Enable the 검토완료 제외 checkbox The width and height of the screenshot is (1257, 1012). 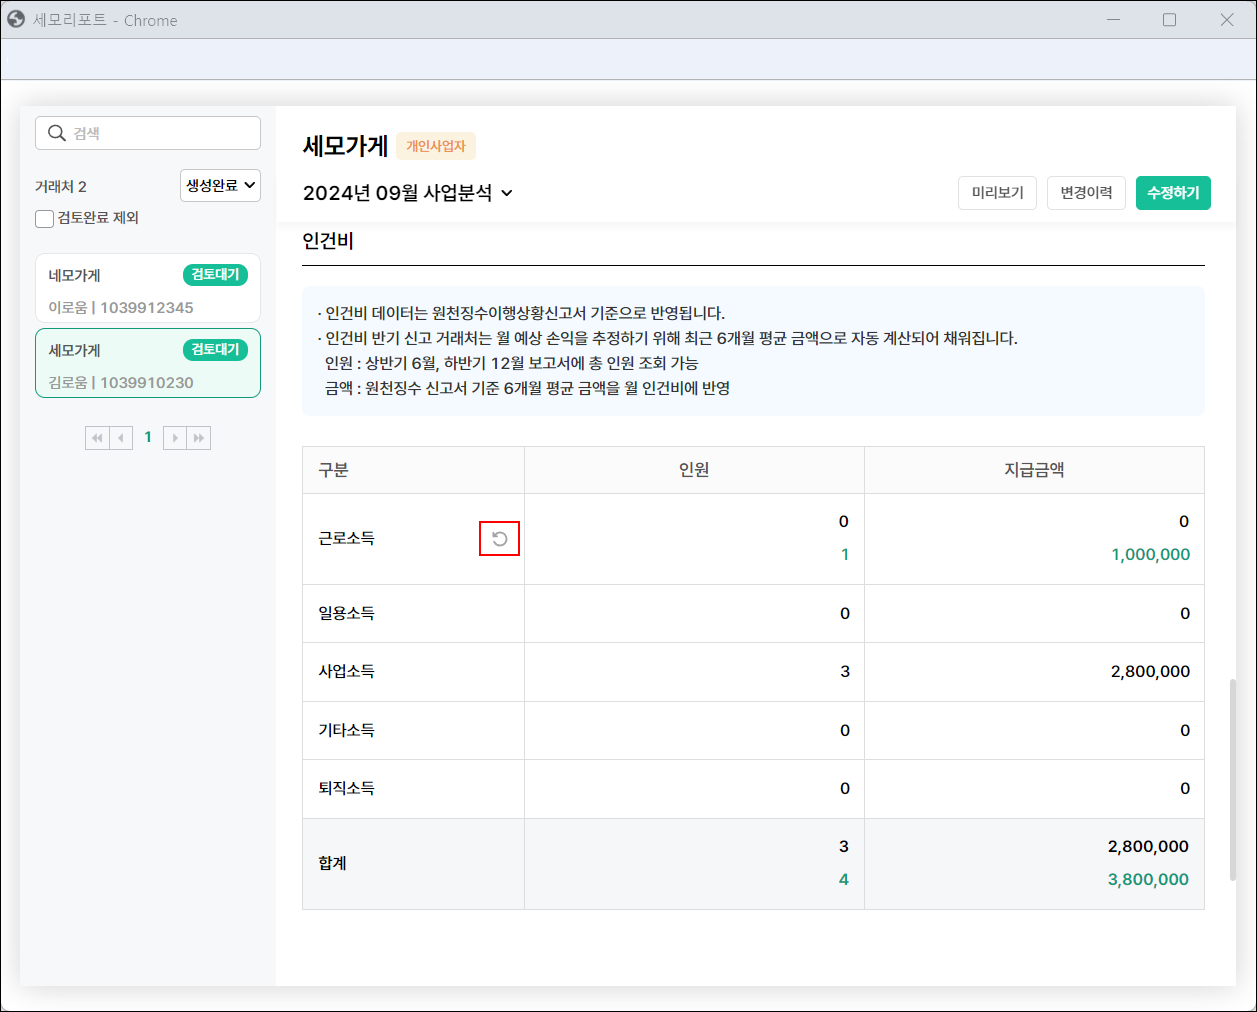pyautogui.click(x=45, y=218)
